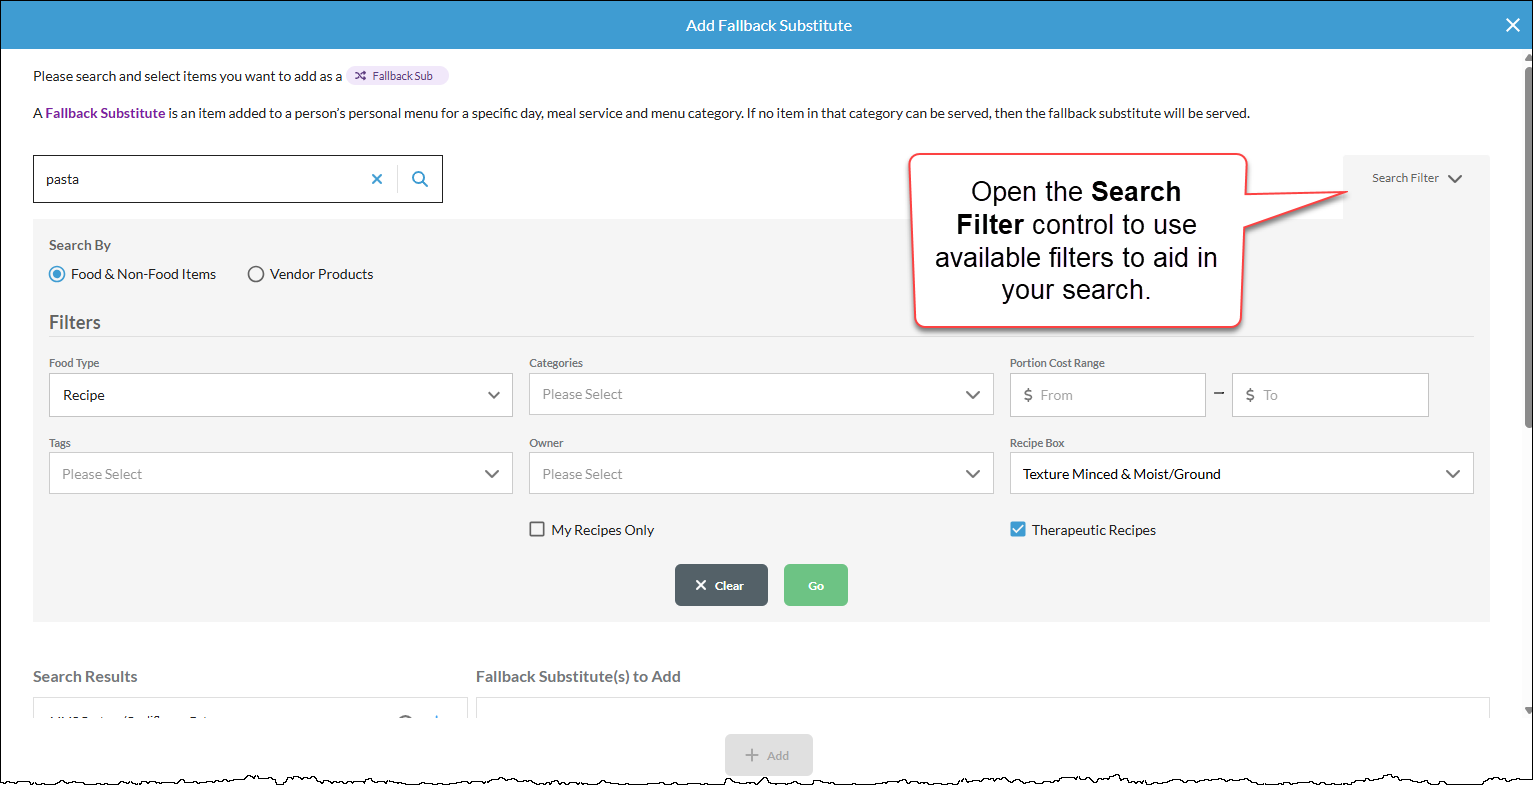Click the Search Filter chevron icon

[x=1455, y=179]
